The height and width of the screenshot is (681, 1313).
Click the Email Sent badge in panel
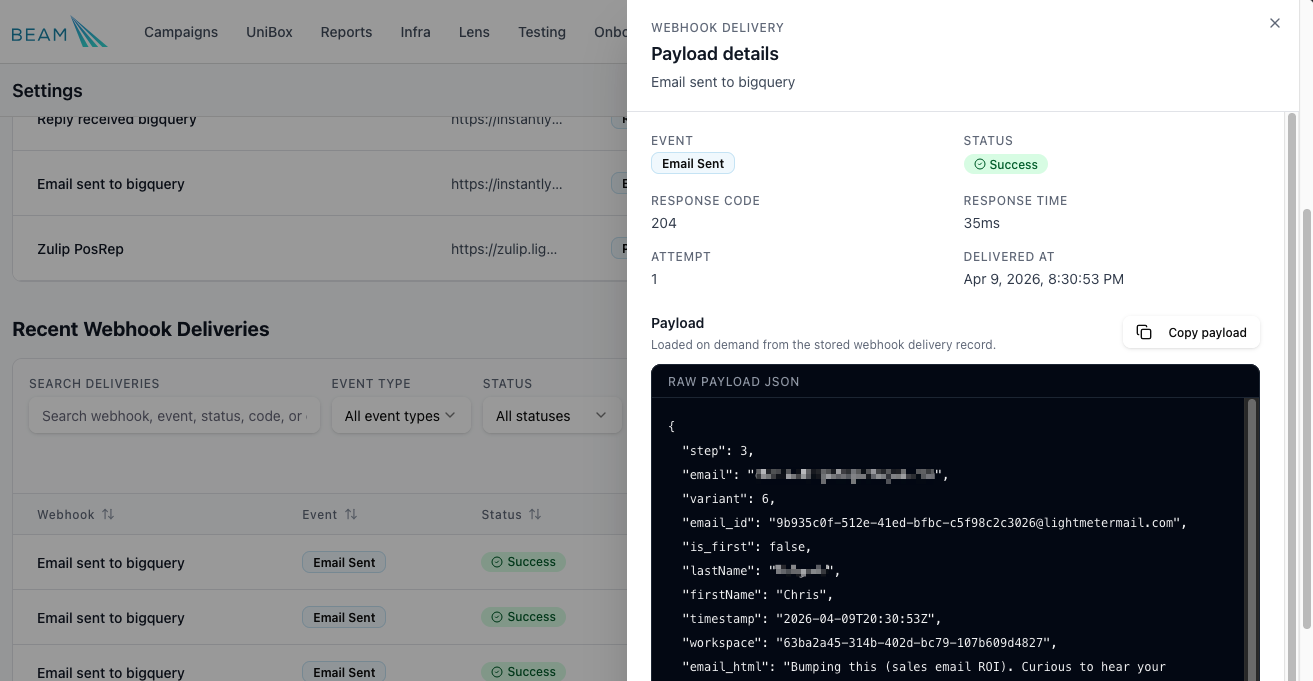click(x=693, y=163)
